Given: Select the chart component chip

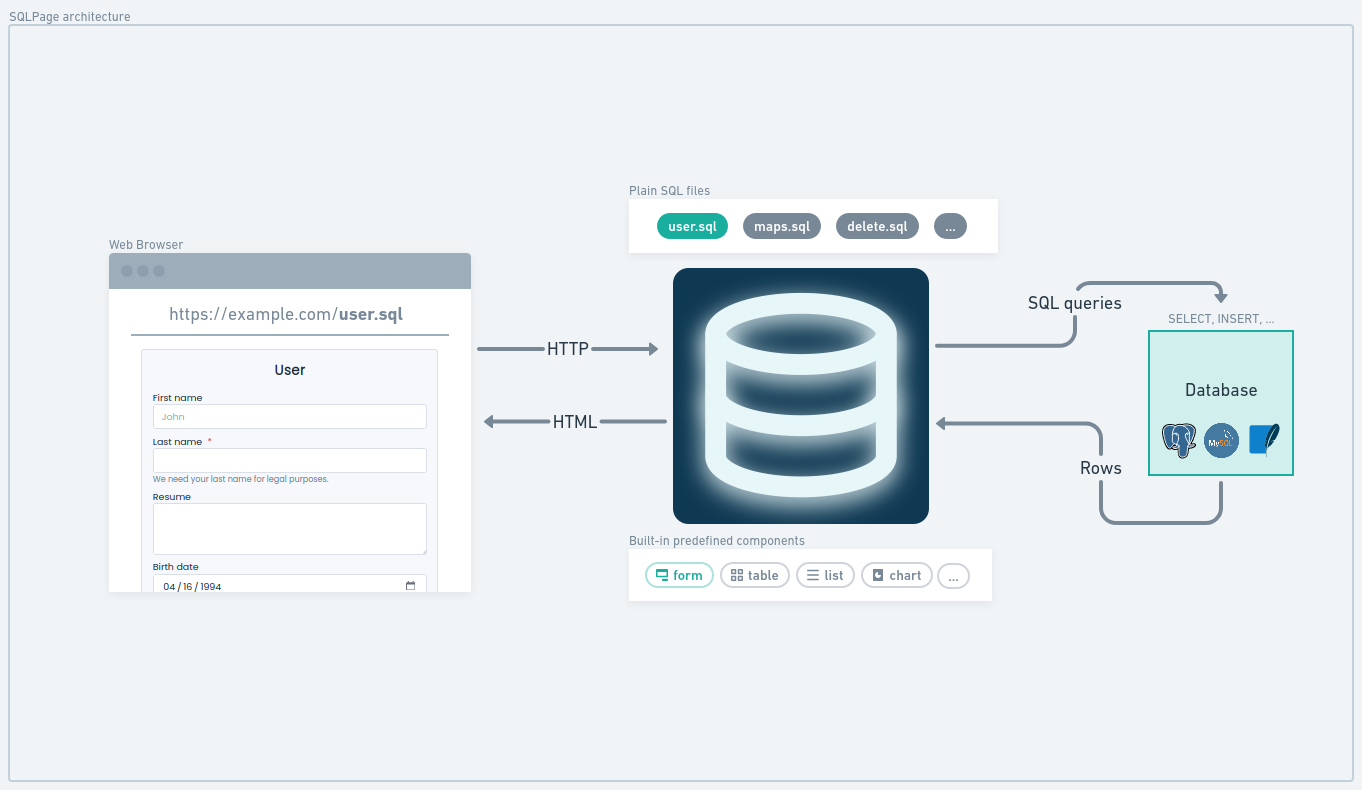Looking at the screenshot, I should tap(897, 575).
